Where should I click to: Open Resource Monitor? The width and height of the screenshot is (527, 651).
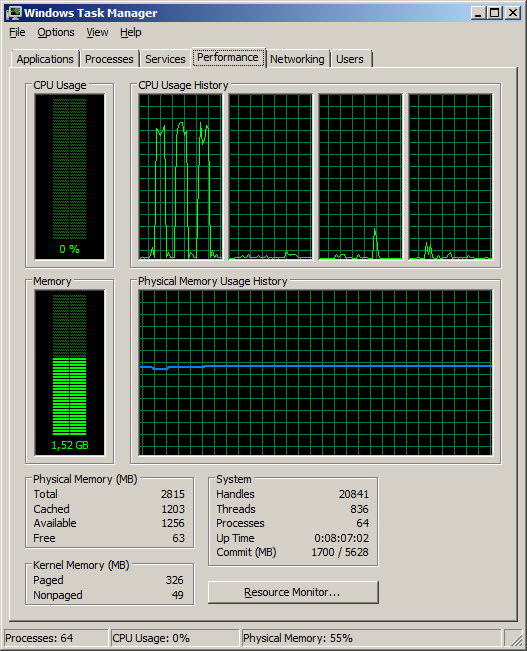(x=293, y=592)
